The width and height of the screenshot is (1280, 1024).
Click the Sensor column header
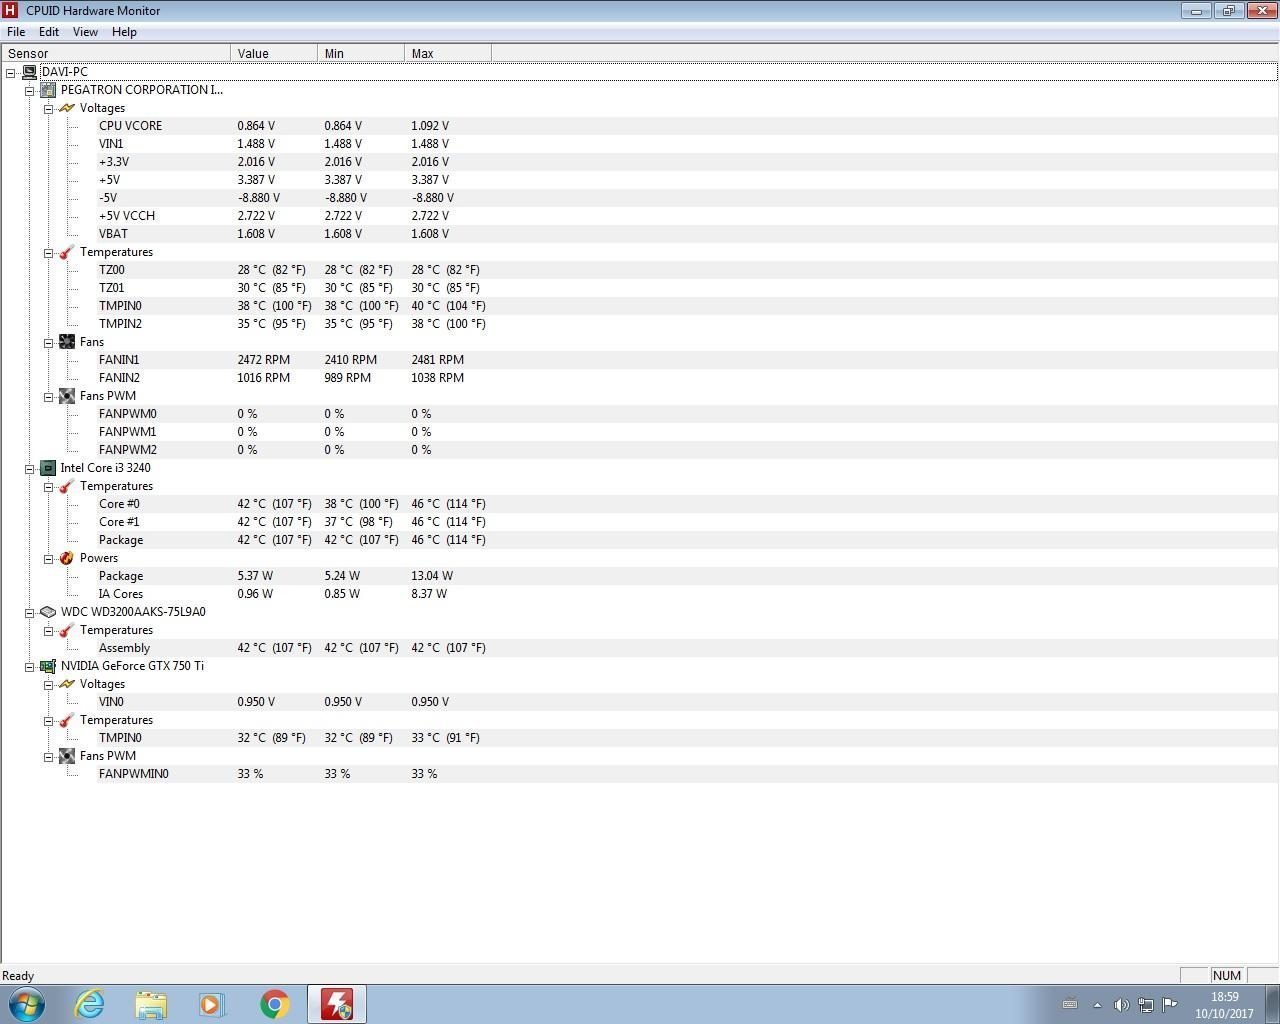click(x=116, y=54)
